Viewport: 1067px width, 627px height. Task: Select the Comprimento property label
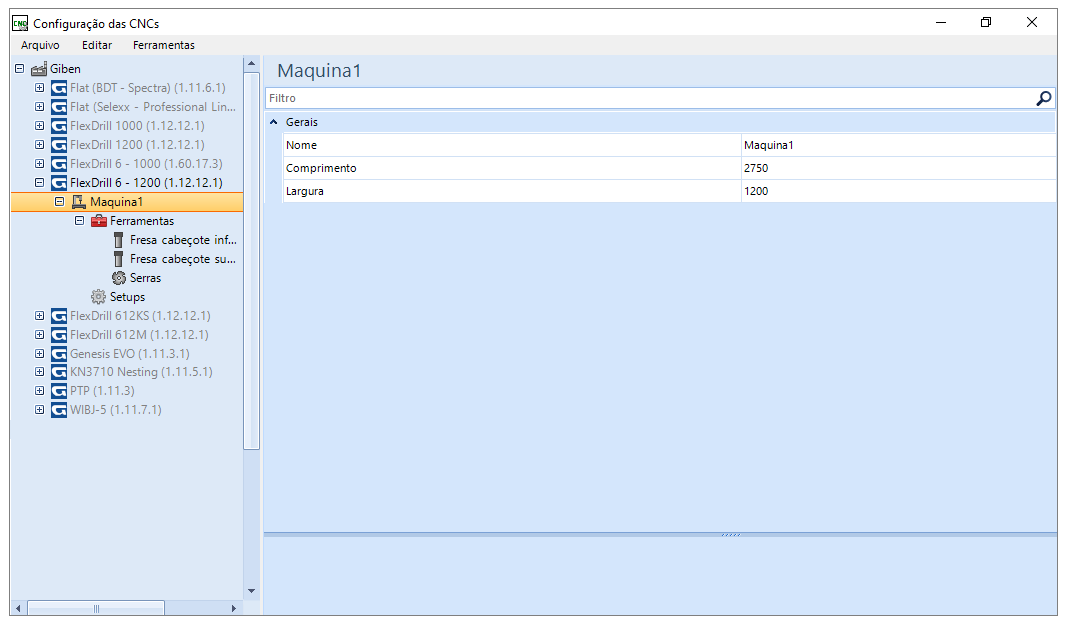click(321, 169)
